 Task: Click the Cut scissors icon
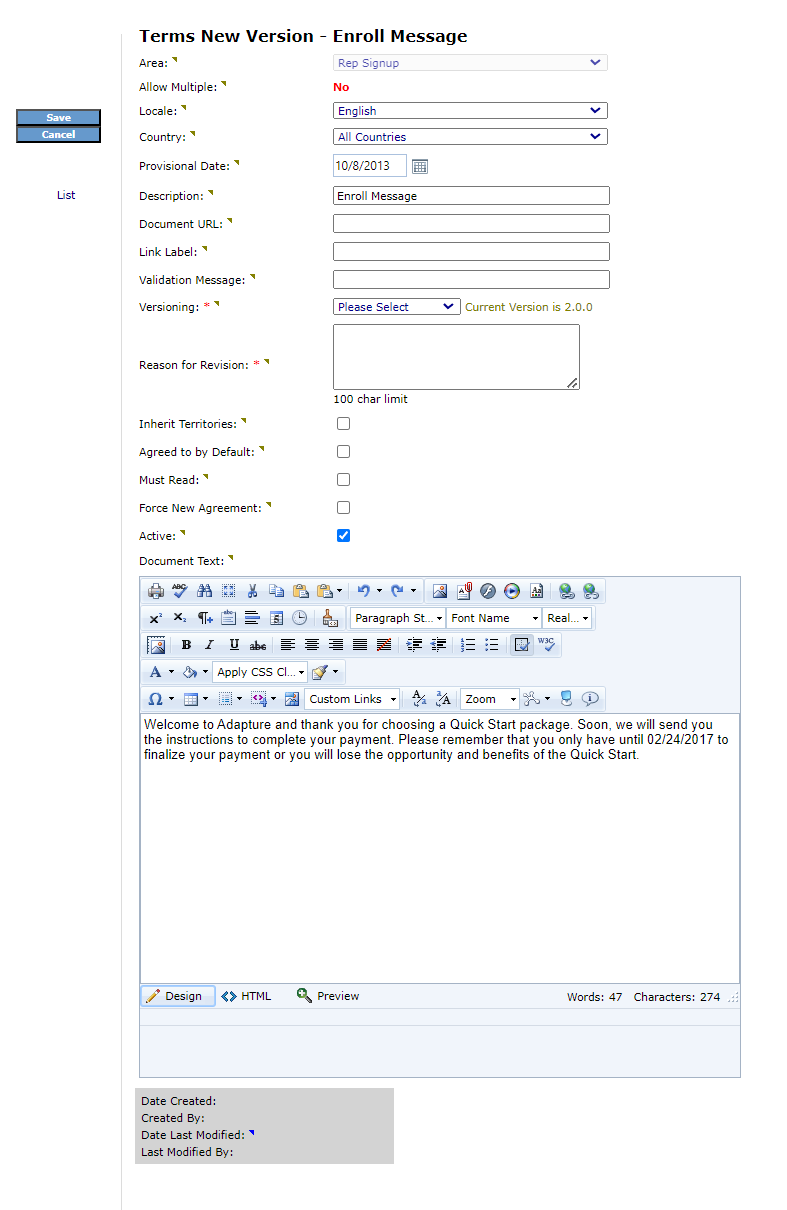(253, 591)
